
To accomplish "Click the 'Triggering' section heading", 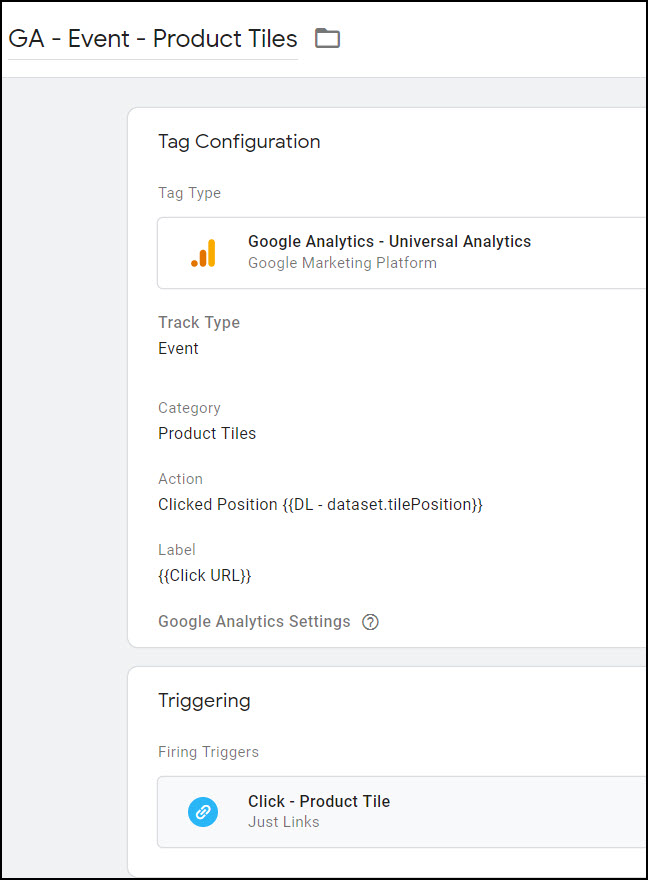I will coord(204,700).
